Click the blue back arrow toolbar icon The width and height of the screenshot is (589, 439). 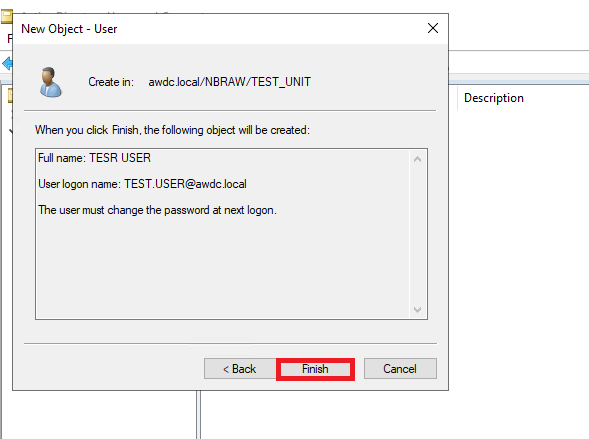click(x=7, y=63)
